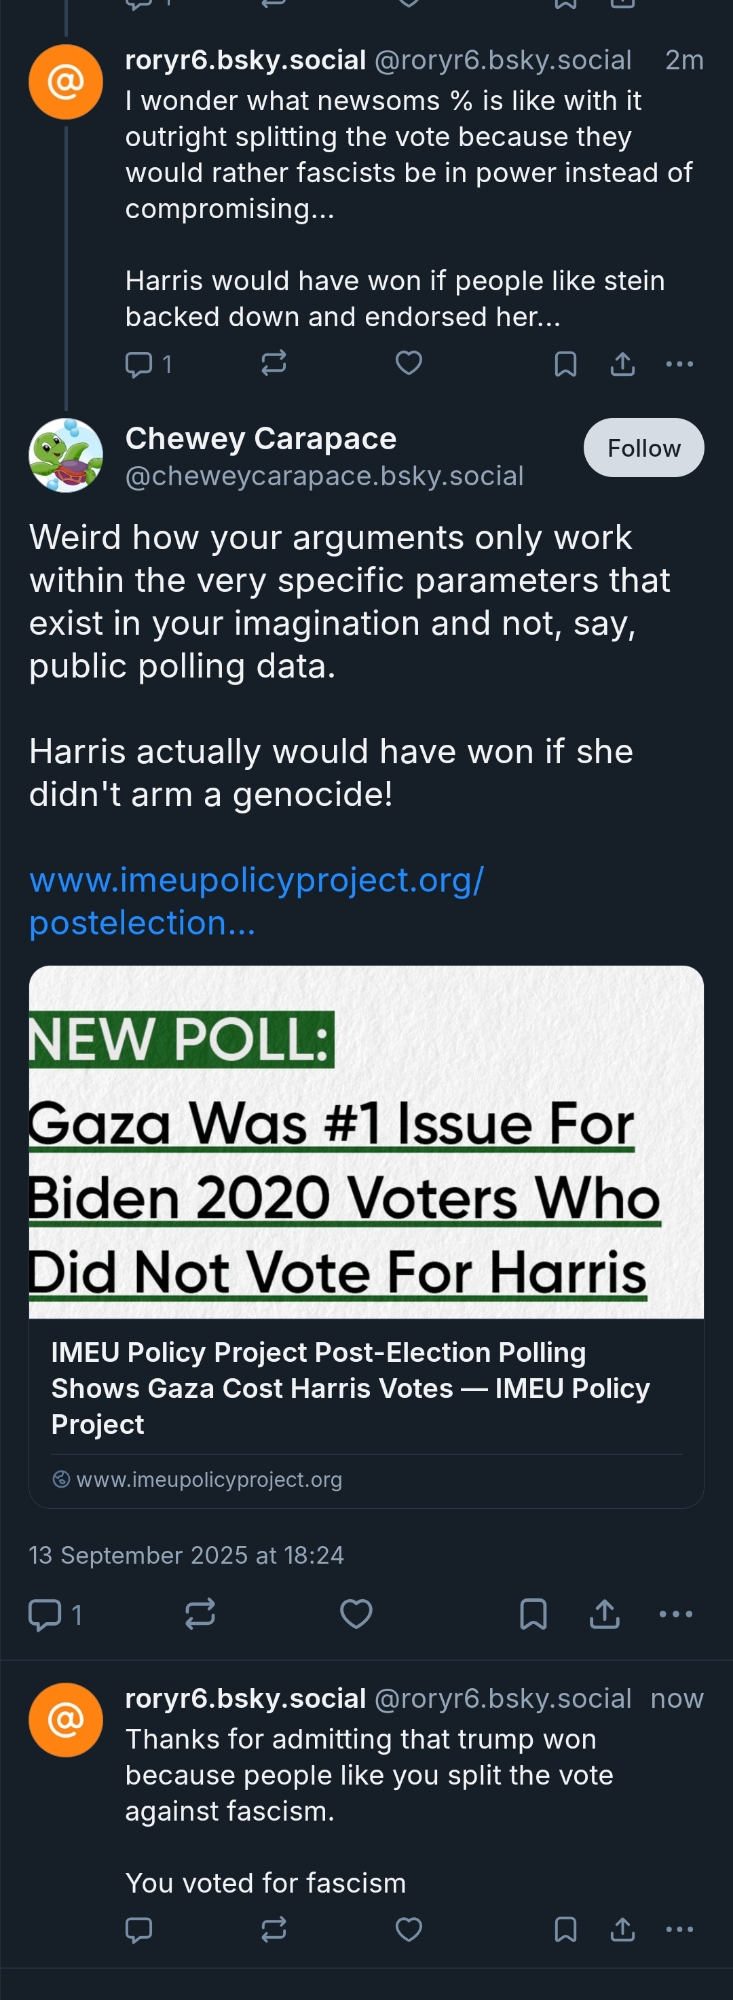The width and height of the screenshot is (733, 2000).
Task: Like the top roryr6 reply about Newsom
Action: click(409, 363)
